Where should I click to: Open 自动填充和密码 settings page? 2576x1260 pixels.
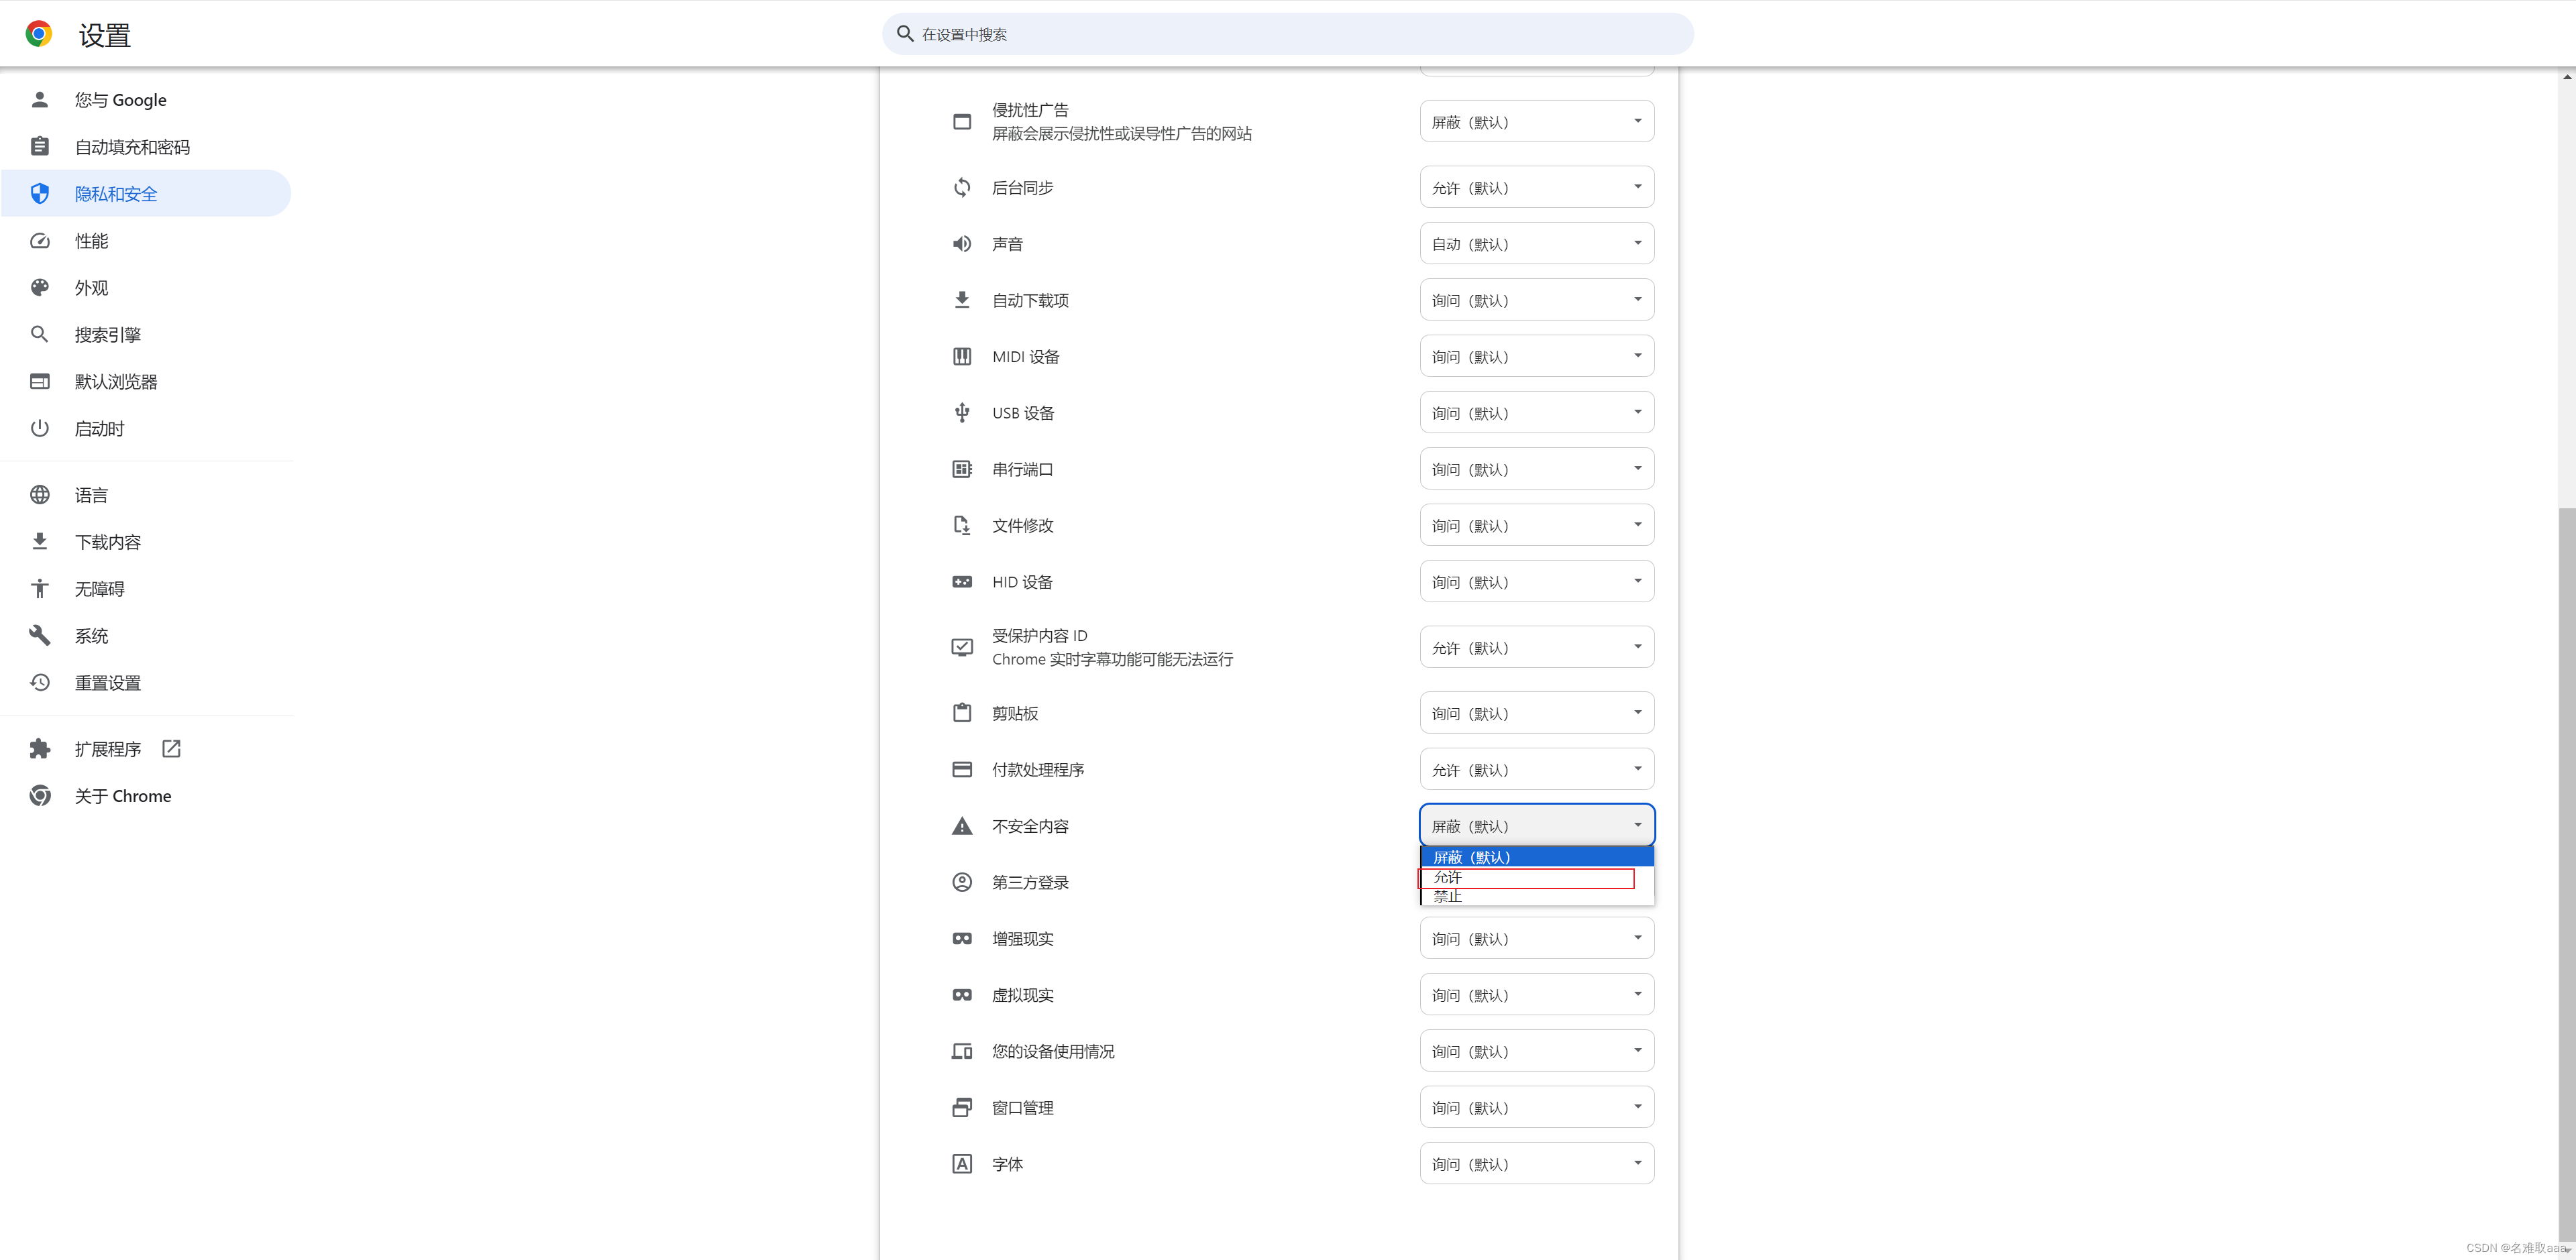pos(146,147)
